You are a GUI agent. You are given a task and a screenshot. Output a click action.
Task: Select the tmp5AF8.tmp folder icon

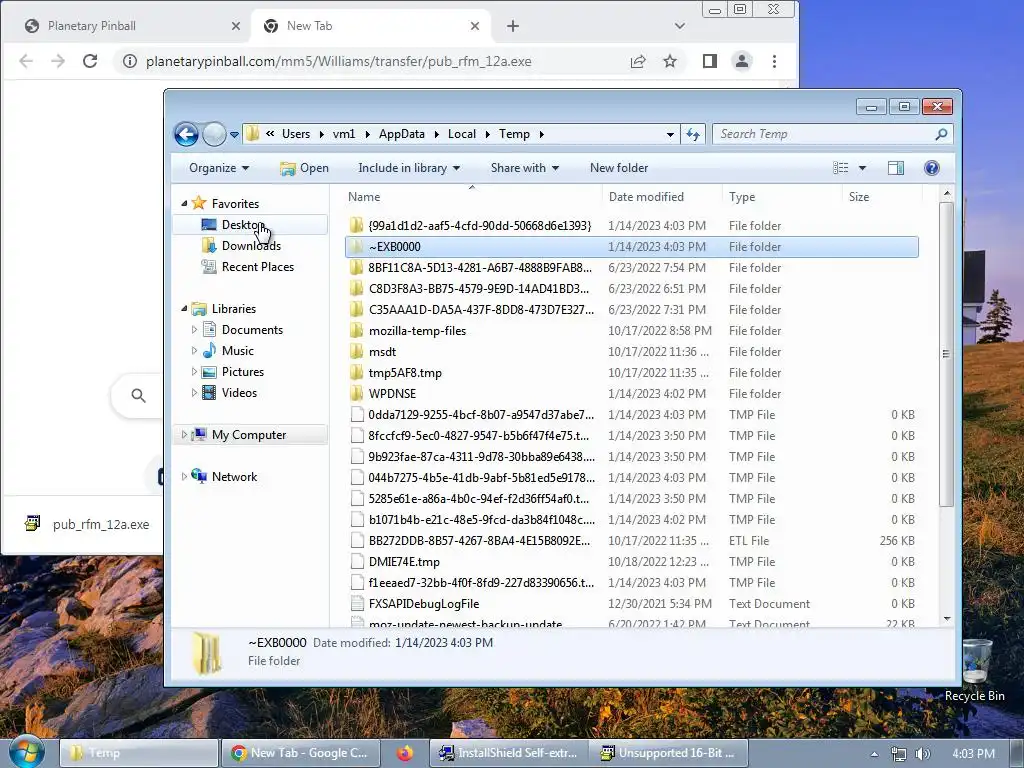pyautogui.click(x=356, y=372)
